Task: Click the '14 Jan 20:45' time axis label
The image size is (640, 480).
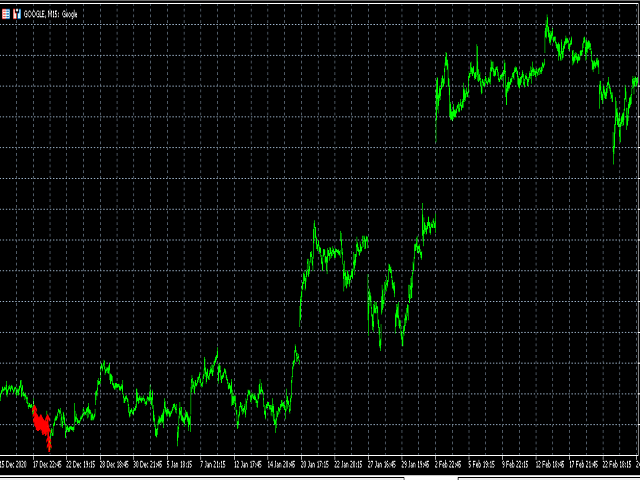Action: click(x=282, y=464)
